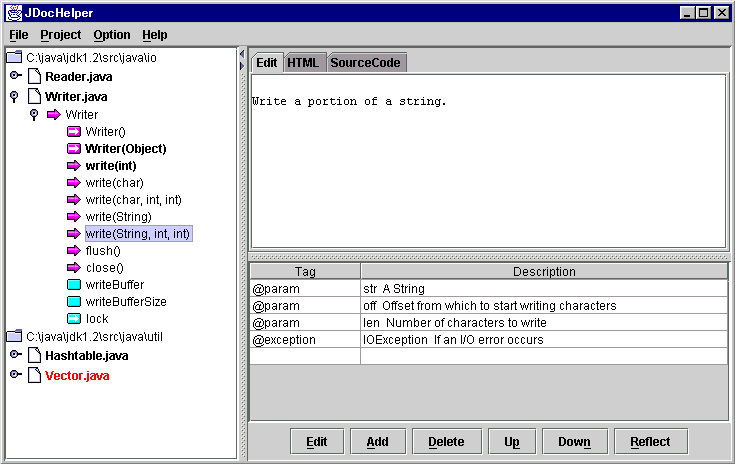This screenshot has height=464, width=735.
Task: Switch to the SourceCode tab
Action: 365,63
